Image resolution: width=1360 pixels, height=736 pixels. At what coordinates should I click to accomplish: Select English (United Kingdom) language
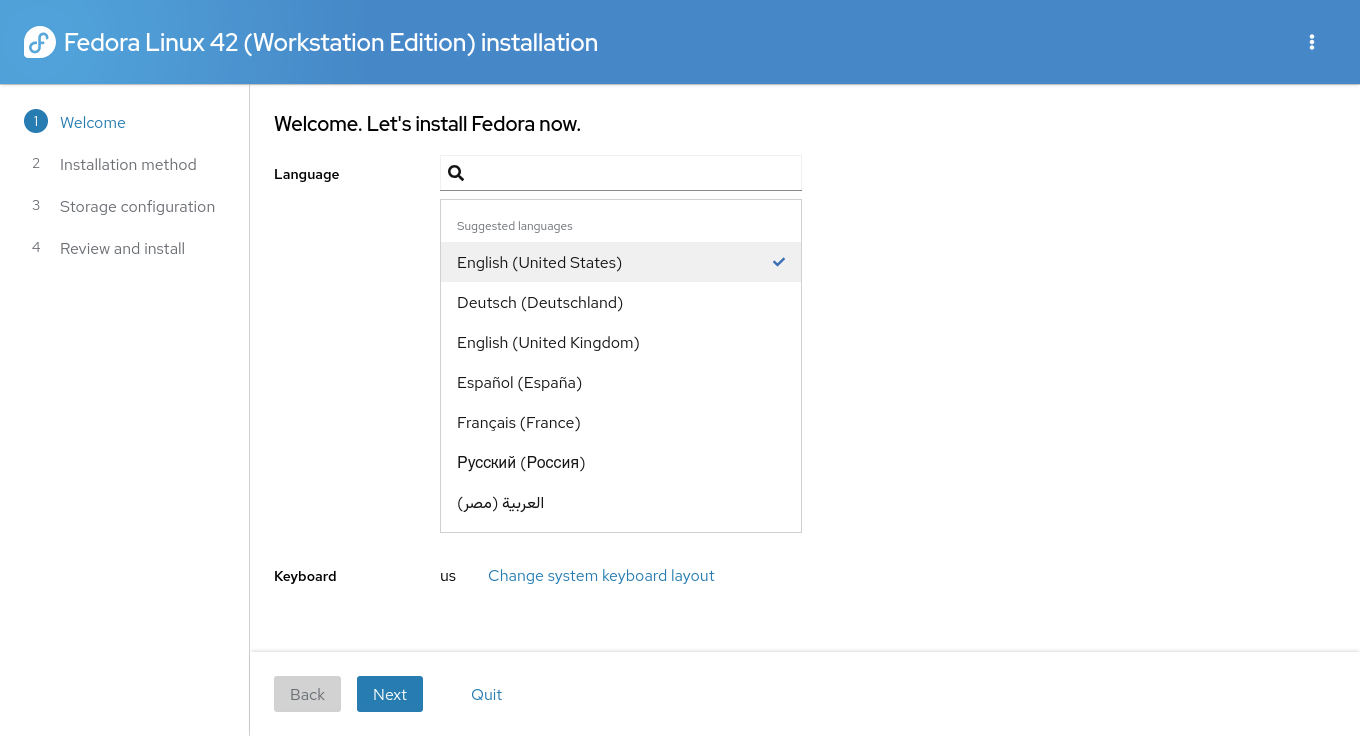pyautogui.click(x=621, y=342)
